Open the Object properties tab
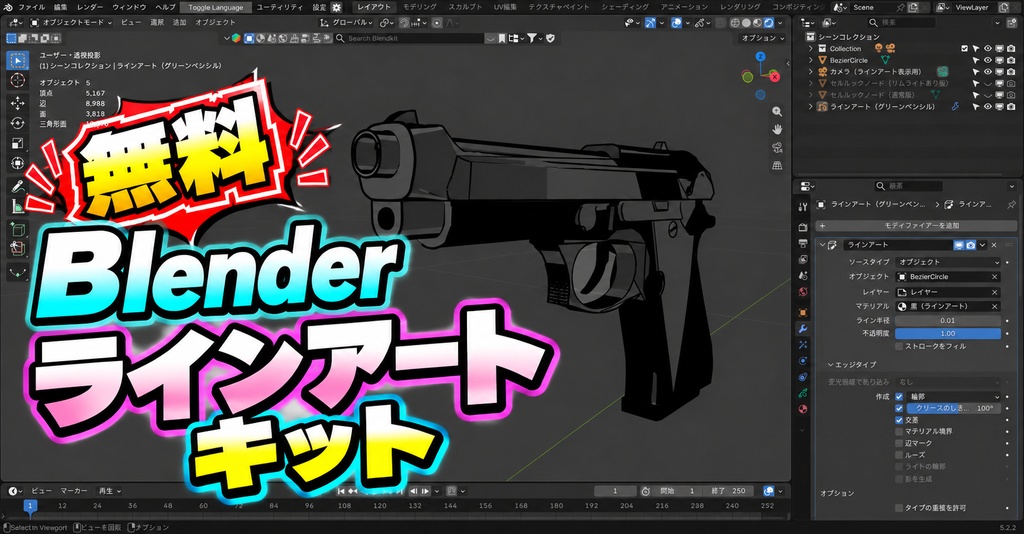Screen dimensions: 1024x534 [x=803, y=313]
